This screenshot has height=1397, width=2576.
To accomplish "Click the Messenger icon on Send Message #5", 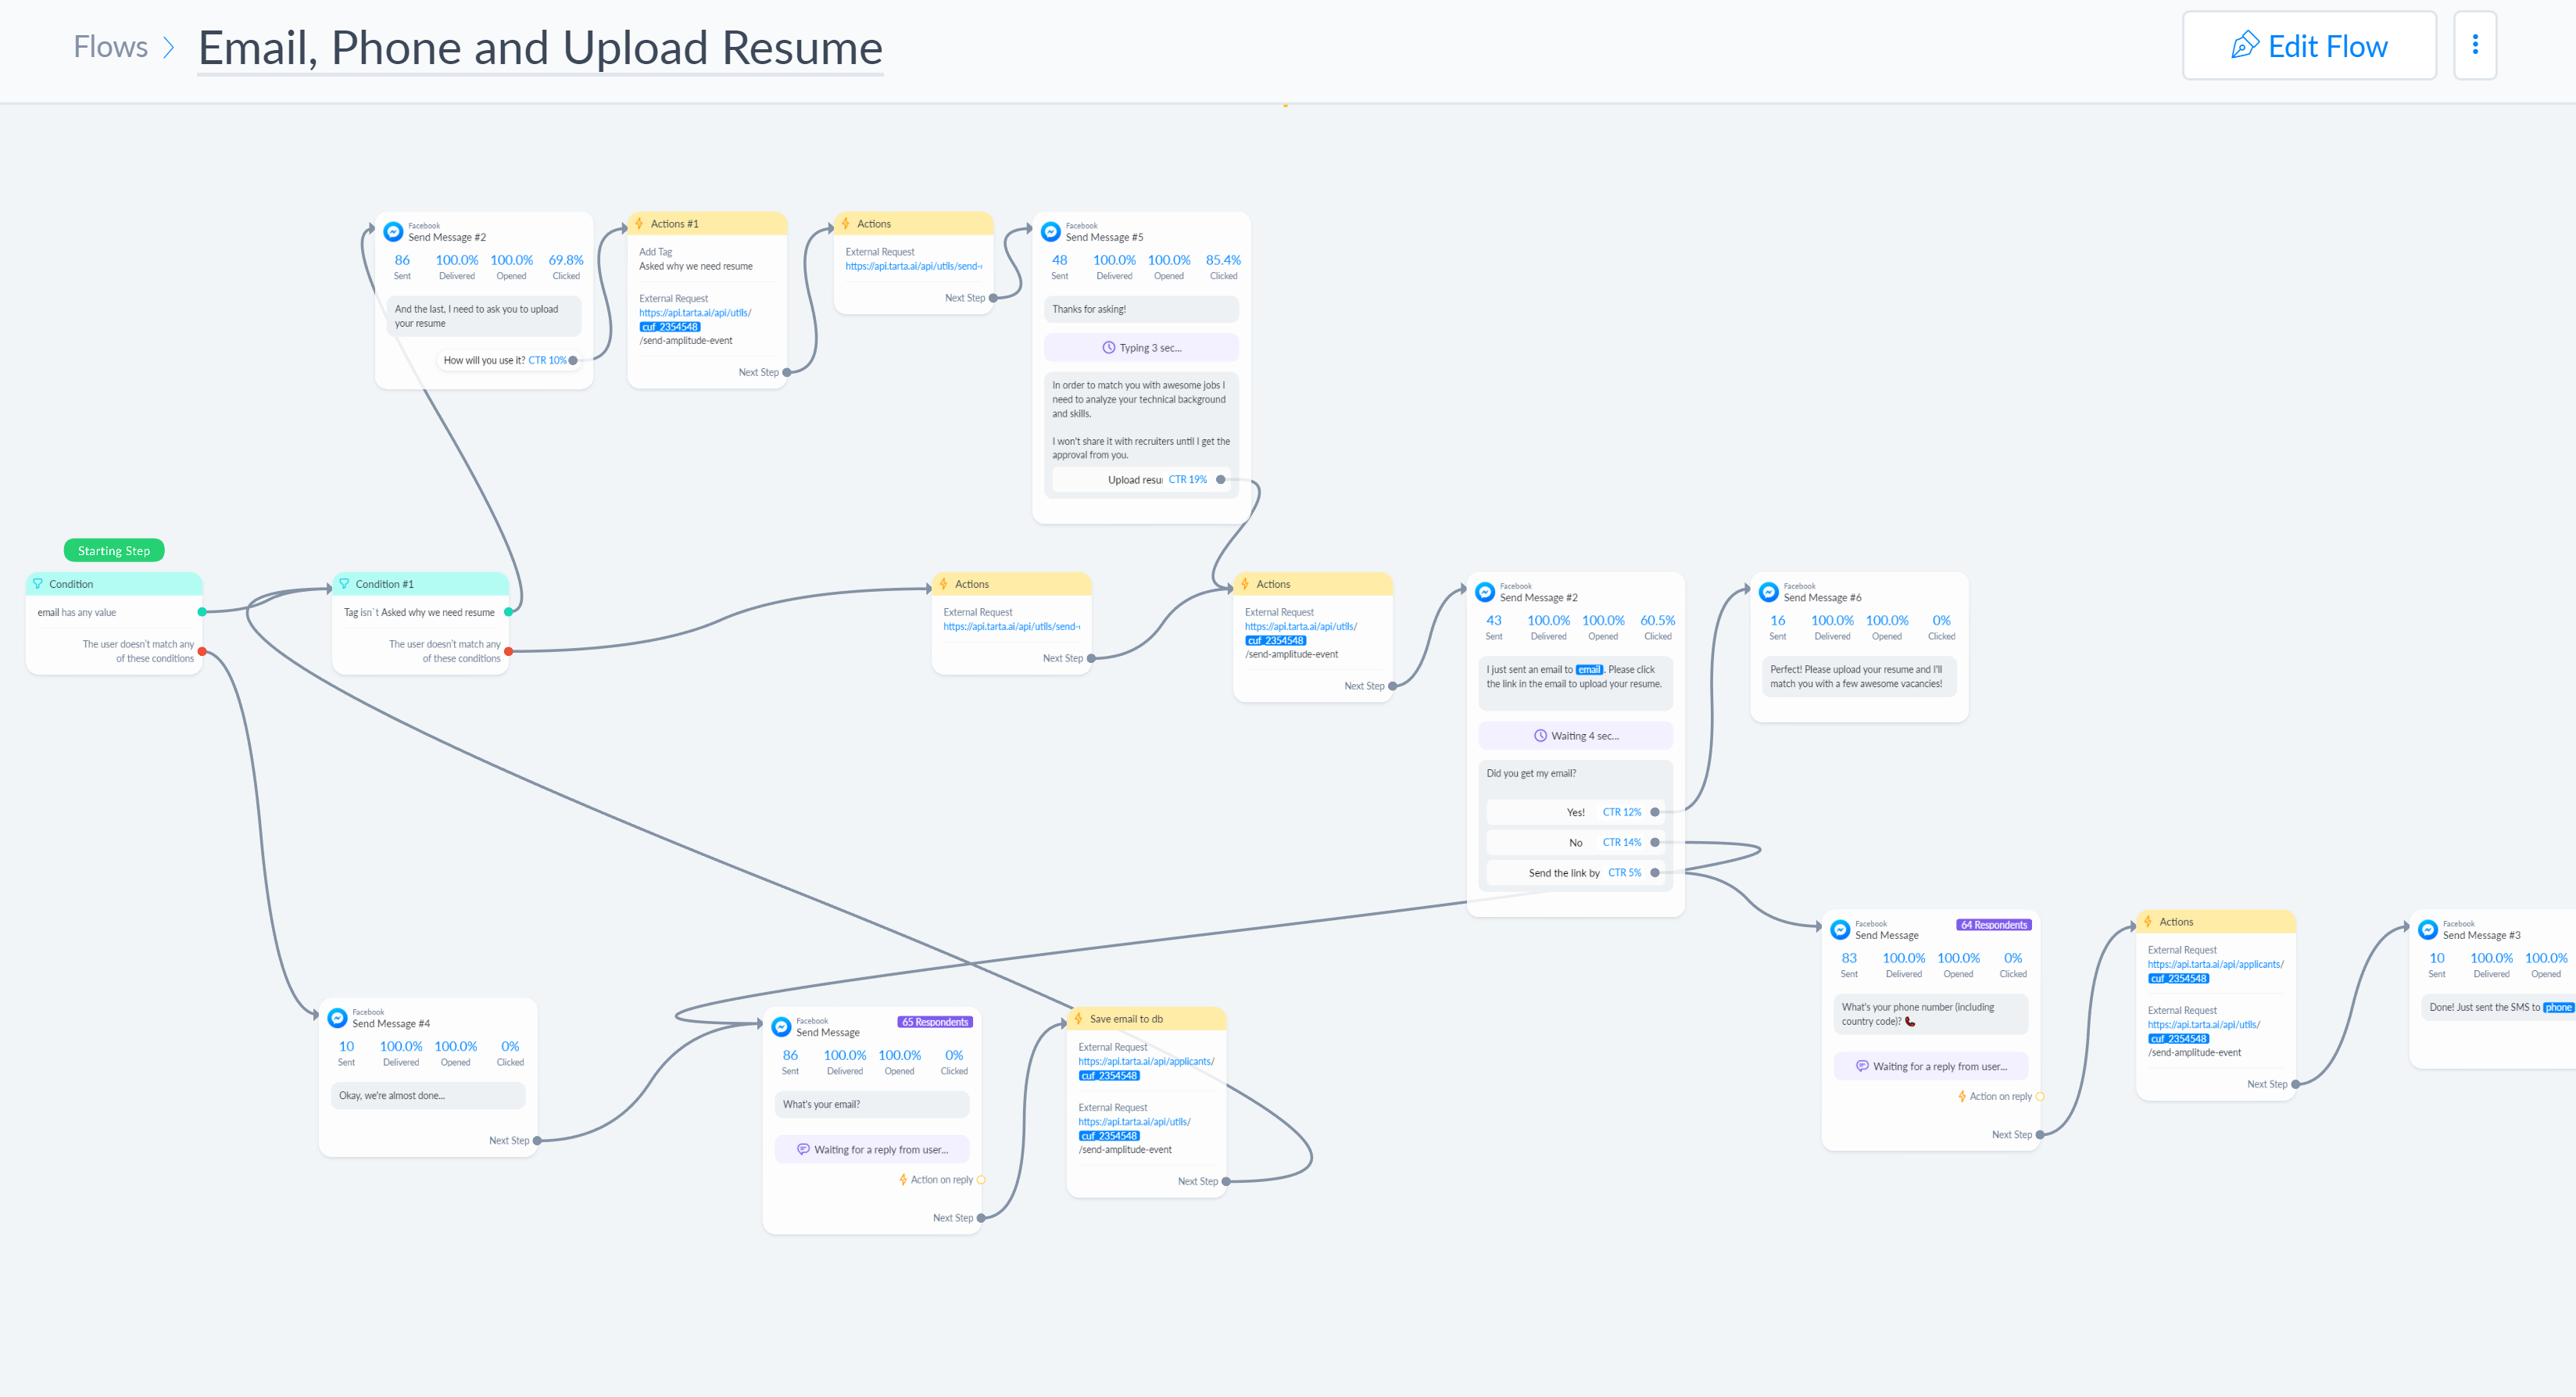I will 1051,232.
